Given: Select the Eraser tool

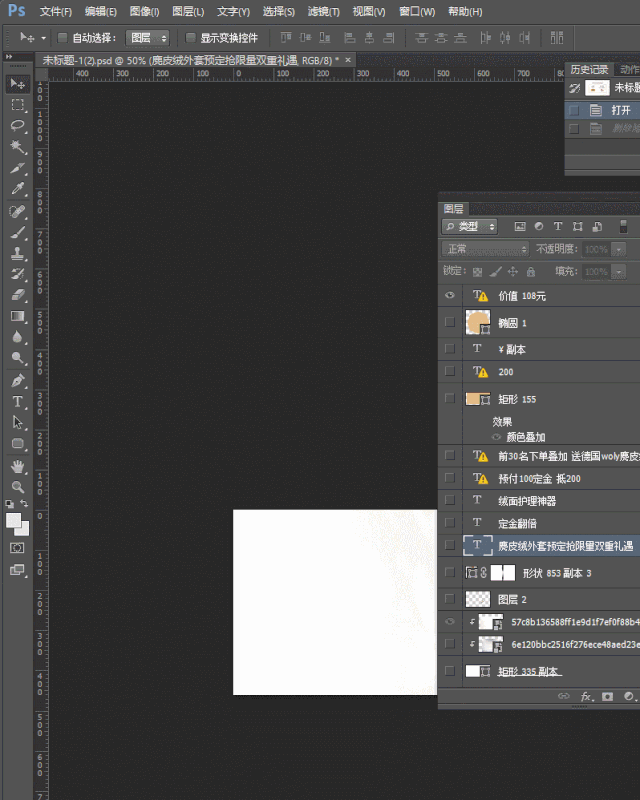Looking at the screenshot, I should click(17, 295).
